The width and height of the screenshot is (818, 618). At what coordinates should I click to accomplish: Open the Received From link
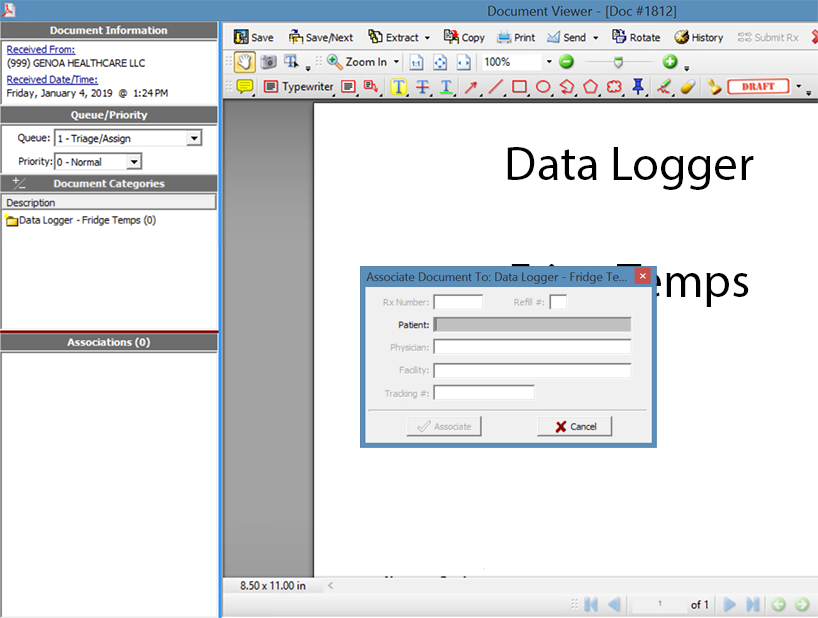(41, 49)
